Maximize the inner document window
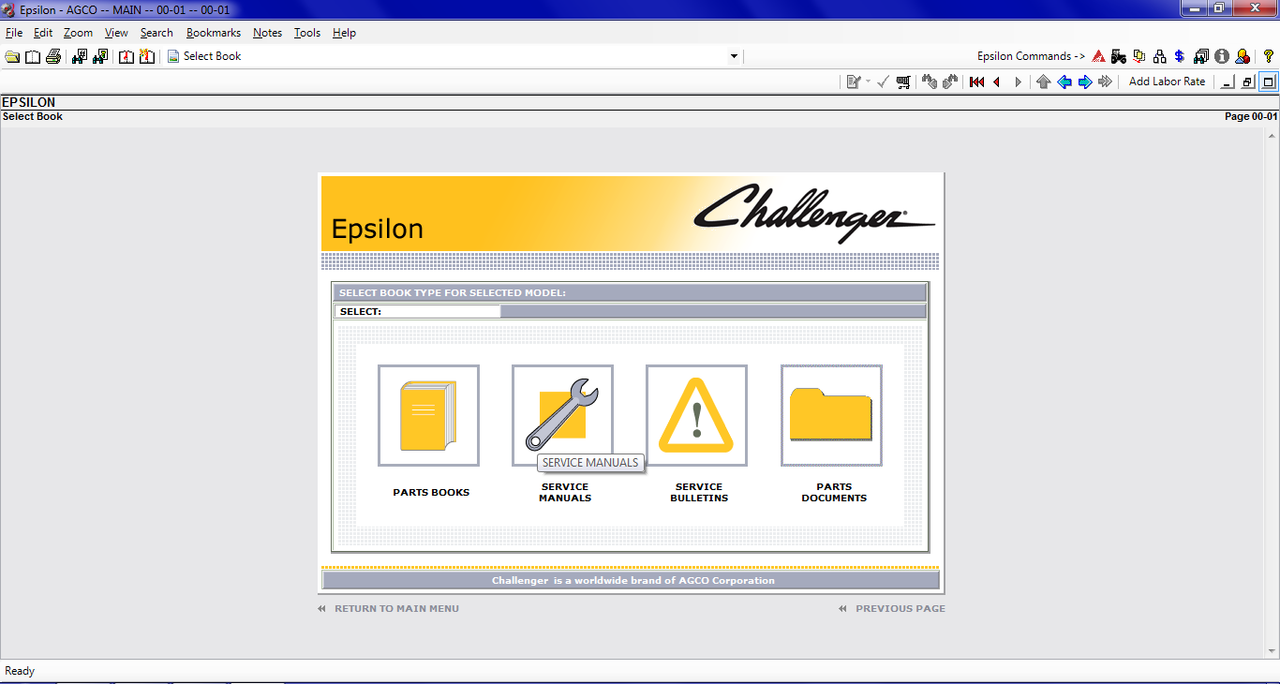This screenshot has height=684, width=1280. pyautogui.click(x=1269, y=82)
